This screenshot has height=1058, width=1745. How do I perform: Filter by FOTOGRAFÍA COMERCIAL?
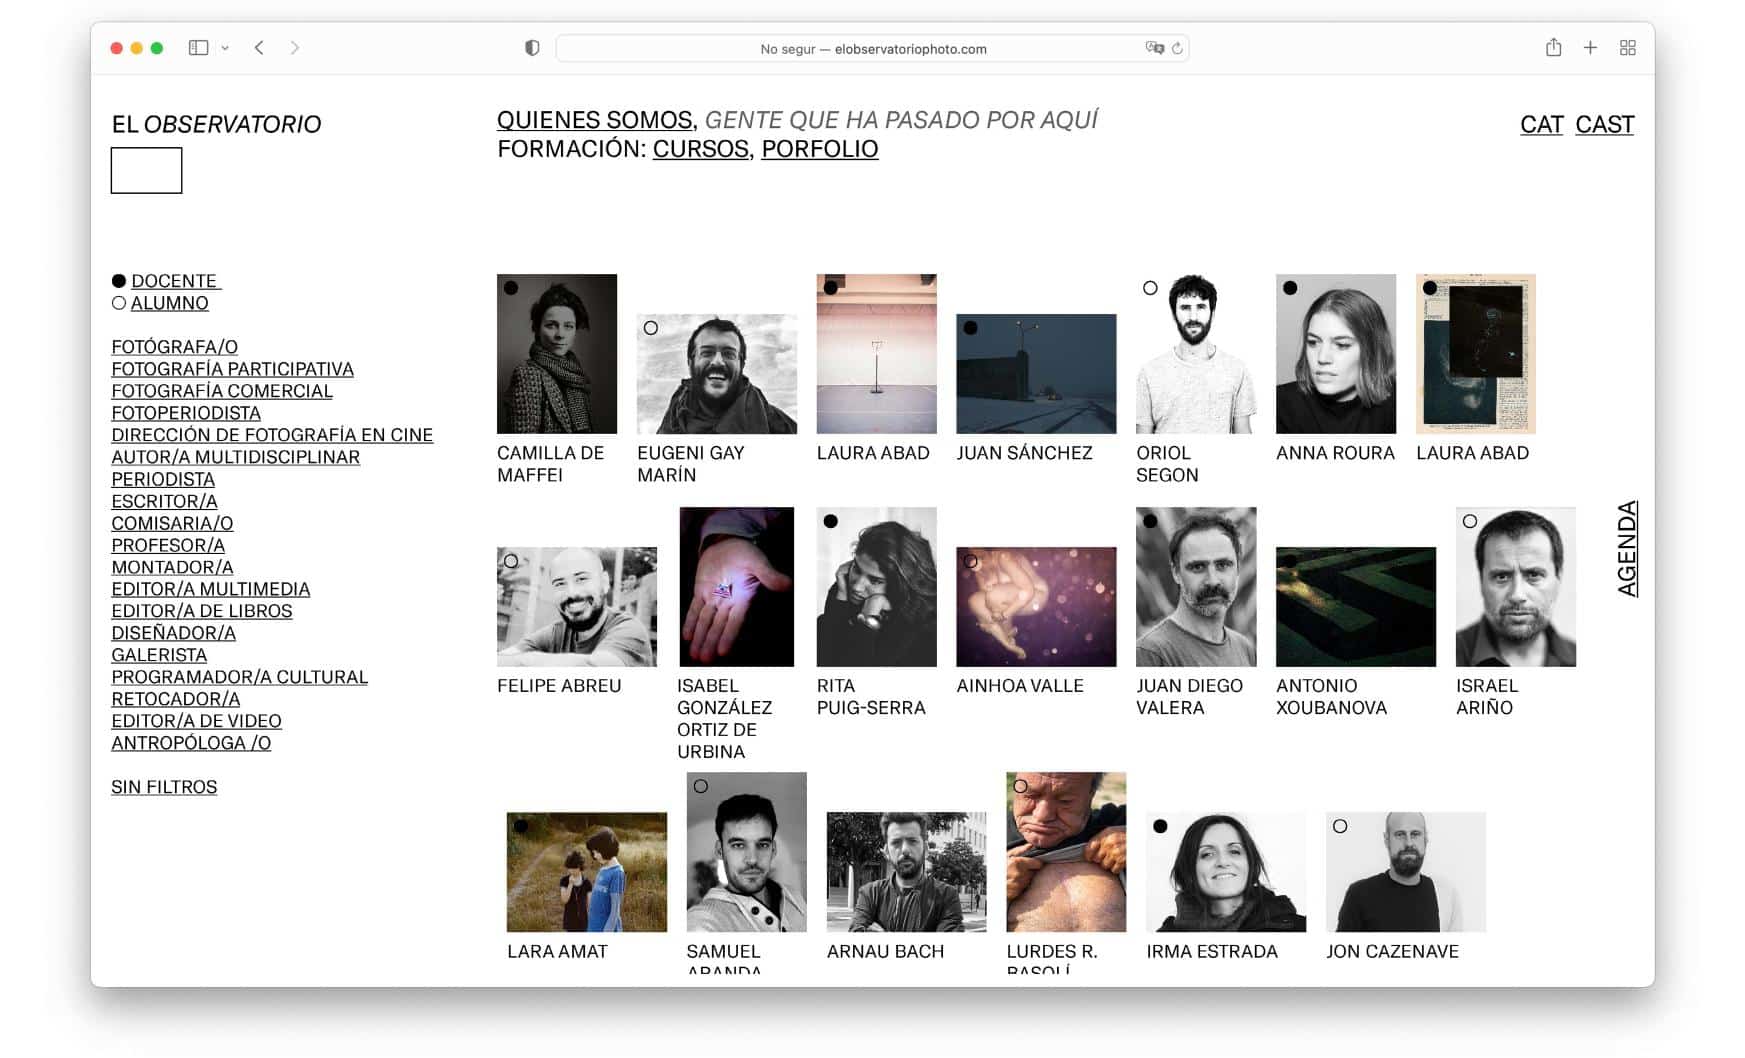[x=221, y=391]
